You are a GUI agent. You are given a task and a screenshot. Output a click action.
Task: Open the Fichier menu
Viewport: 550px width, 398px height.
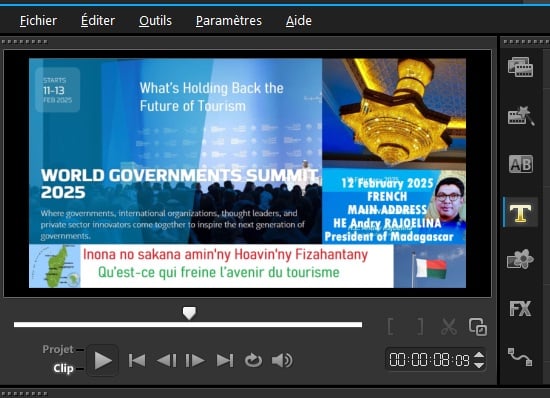(x=38, y=21)
